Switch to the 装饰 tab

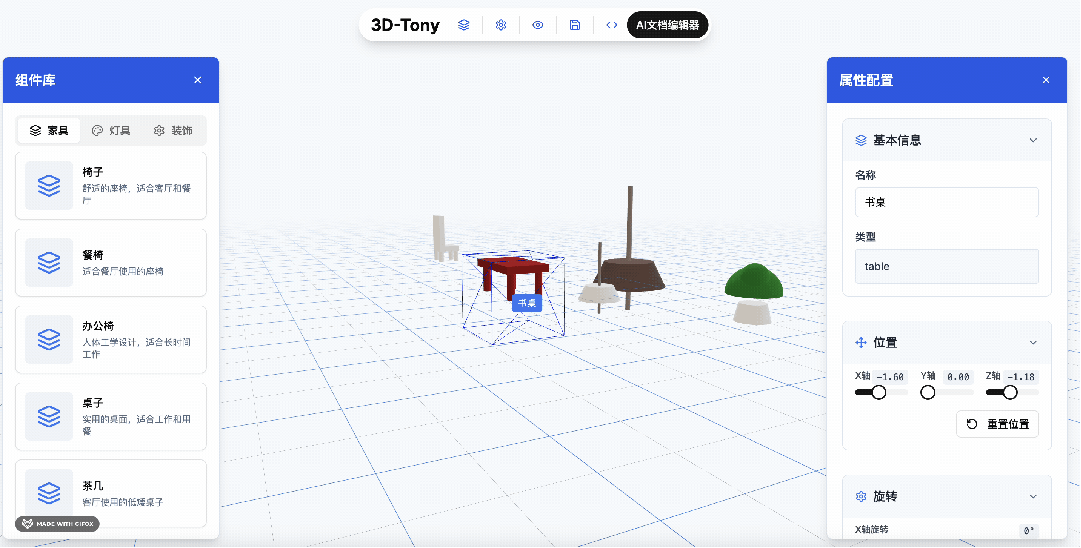(x=173, y=130)
